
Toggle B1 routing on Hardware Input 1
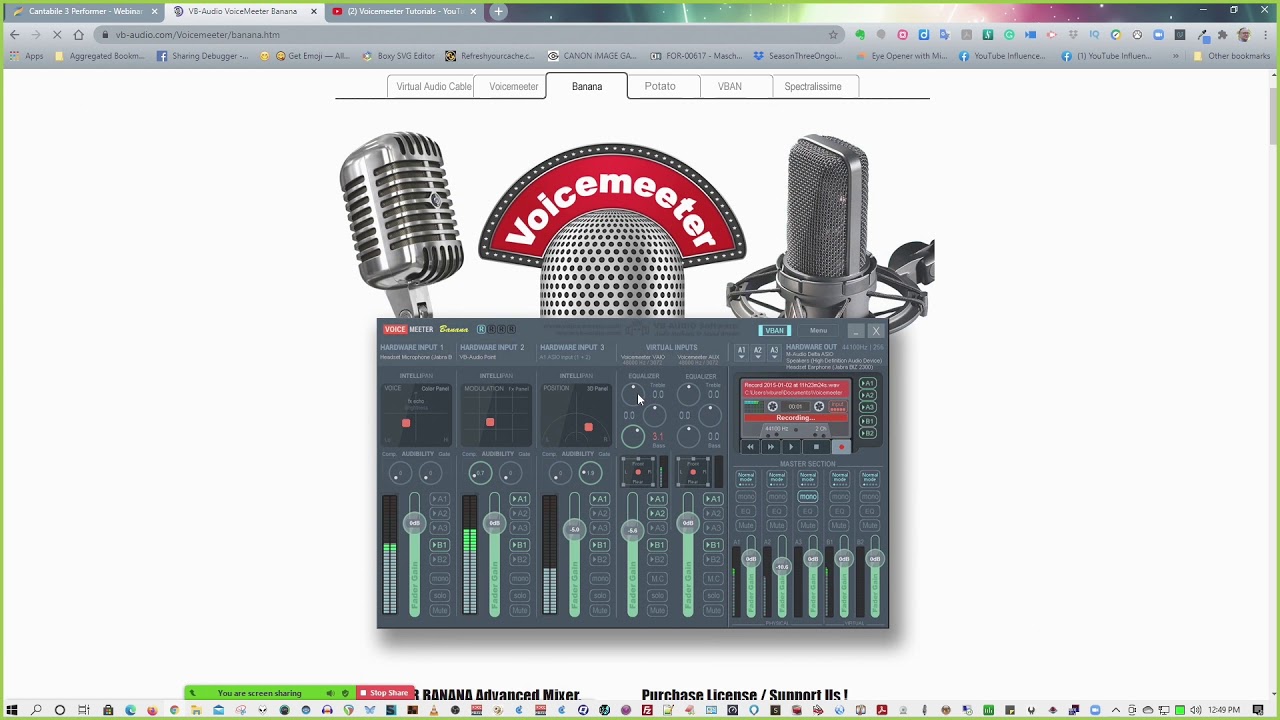click(x=440, y=545)
